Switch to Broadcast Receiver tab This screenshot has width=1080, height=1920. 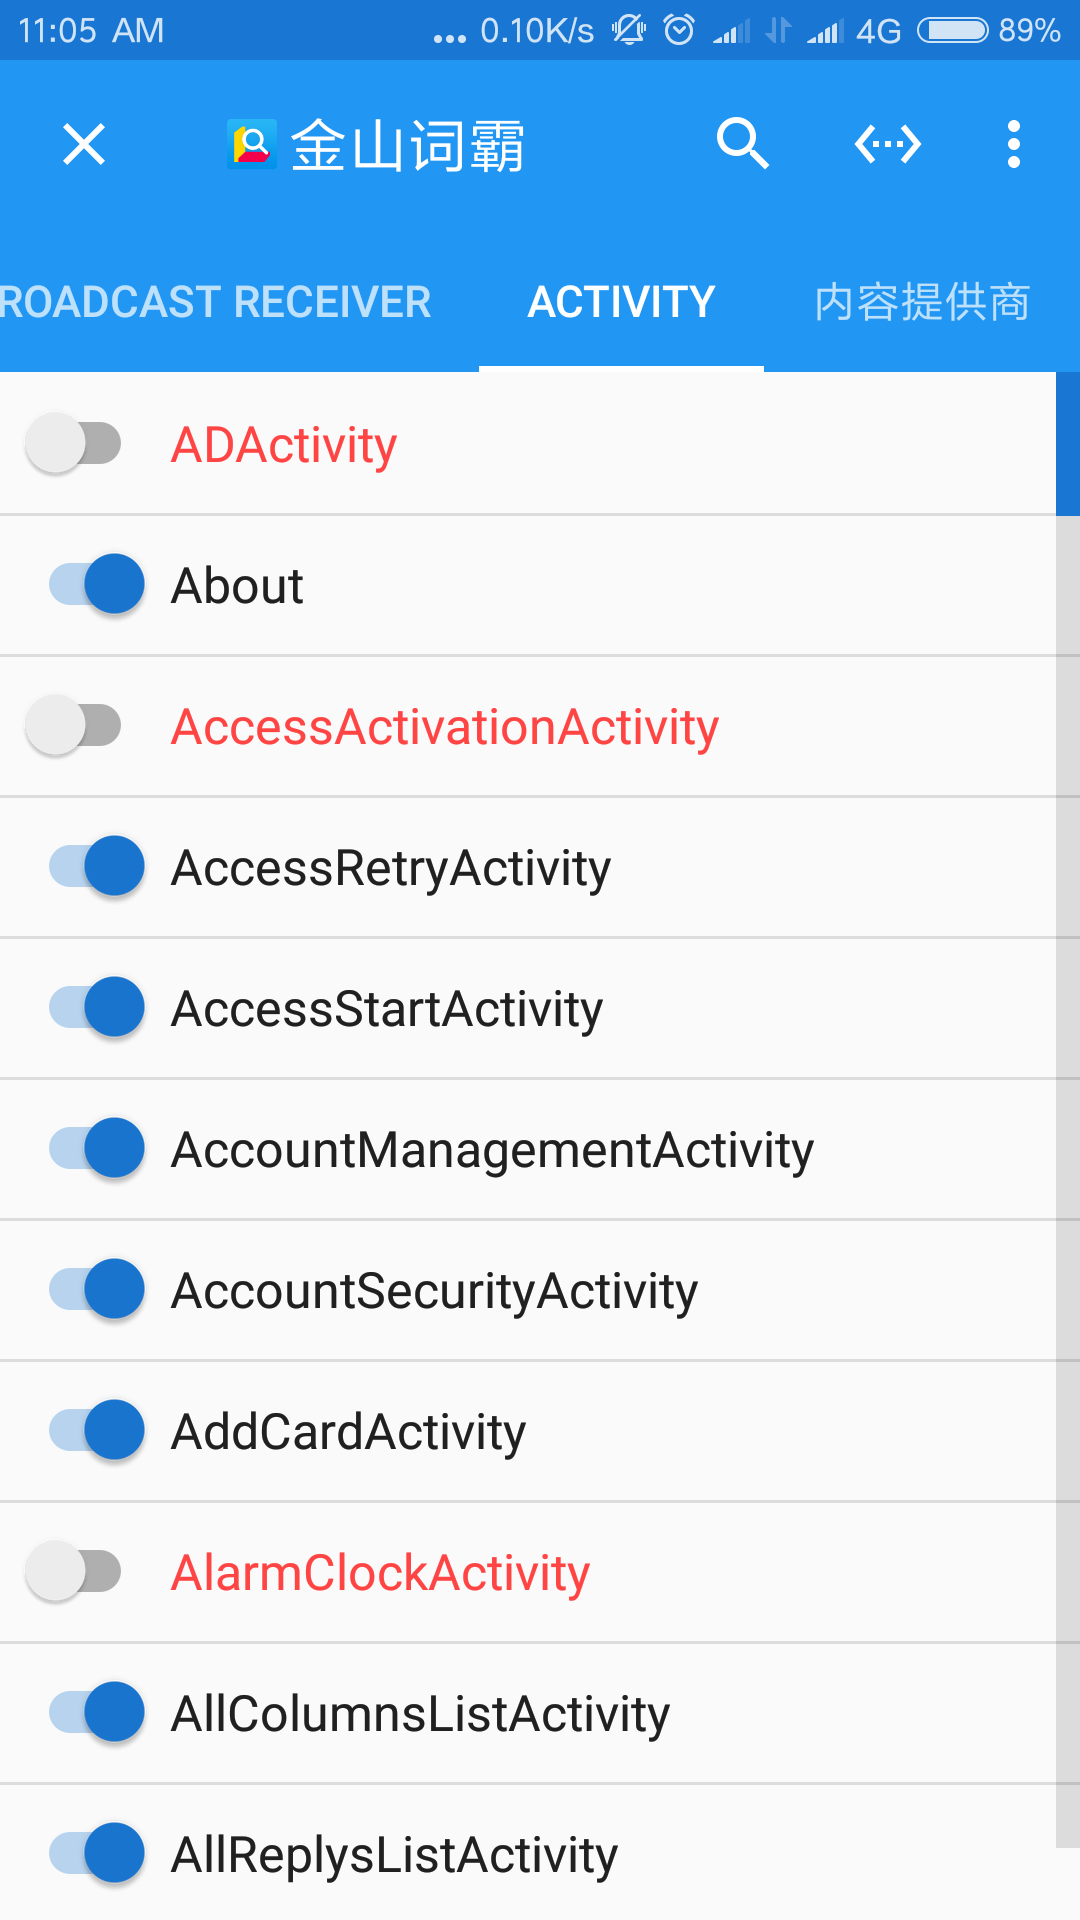pos(215,302)
